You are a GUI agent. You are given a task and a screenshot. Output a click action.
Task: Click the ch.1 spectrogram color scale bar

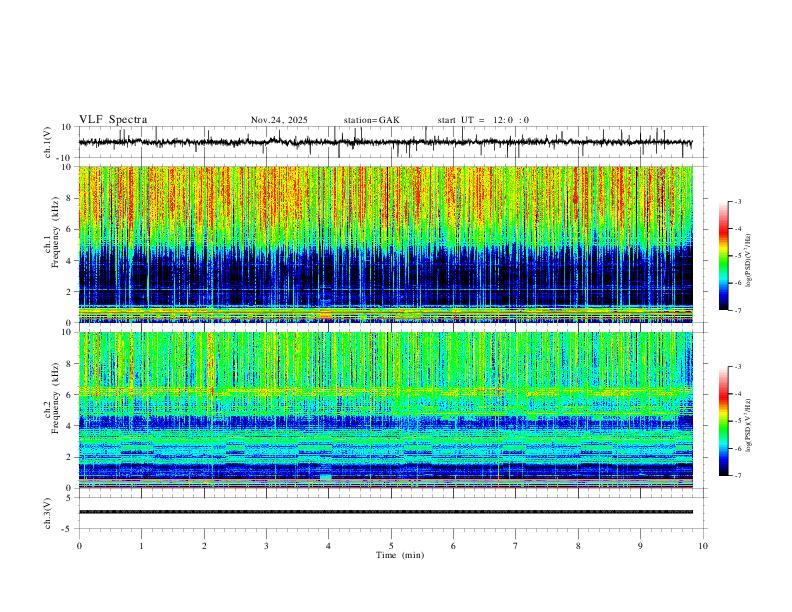click(x=723, y=256)
